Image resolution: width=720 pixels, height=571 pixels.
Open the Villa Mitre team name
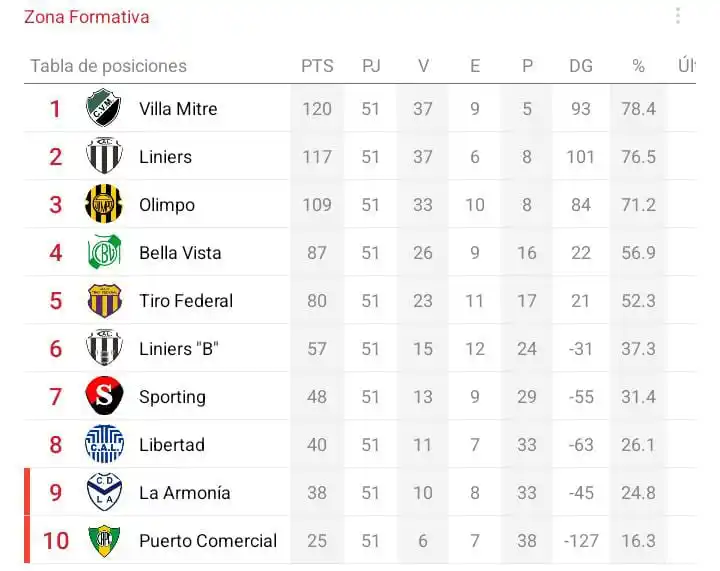(x=178, y=109)
